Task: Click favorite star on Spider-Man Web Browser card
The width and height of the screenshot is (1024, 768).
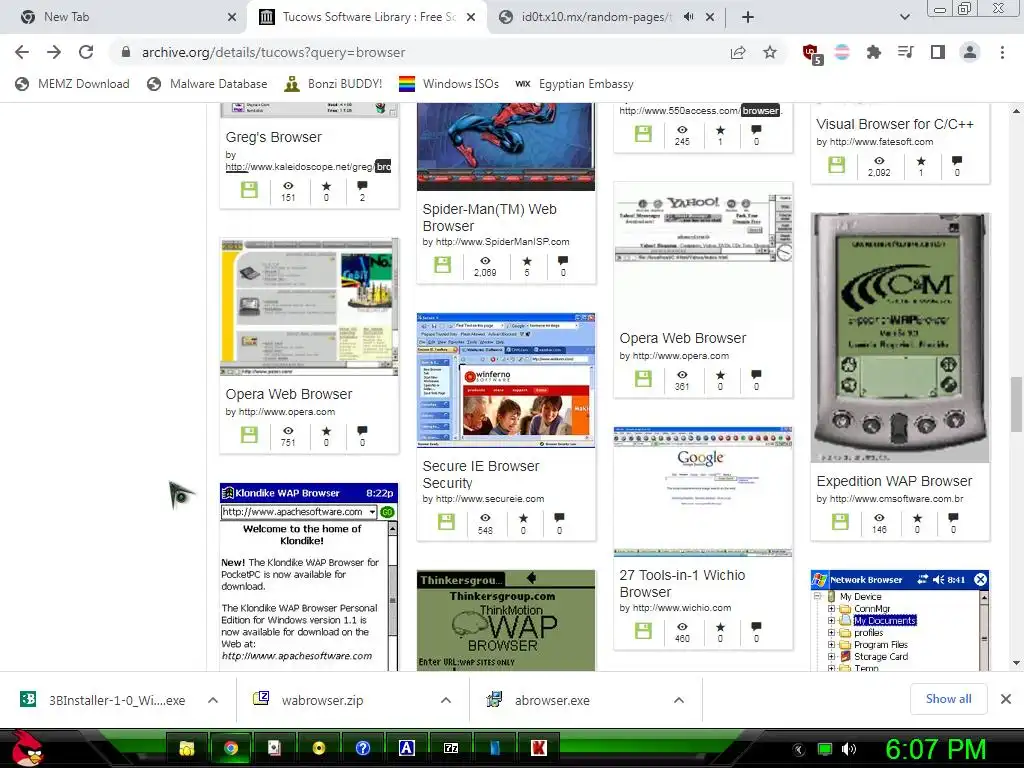Action: 526,261
